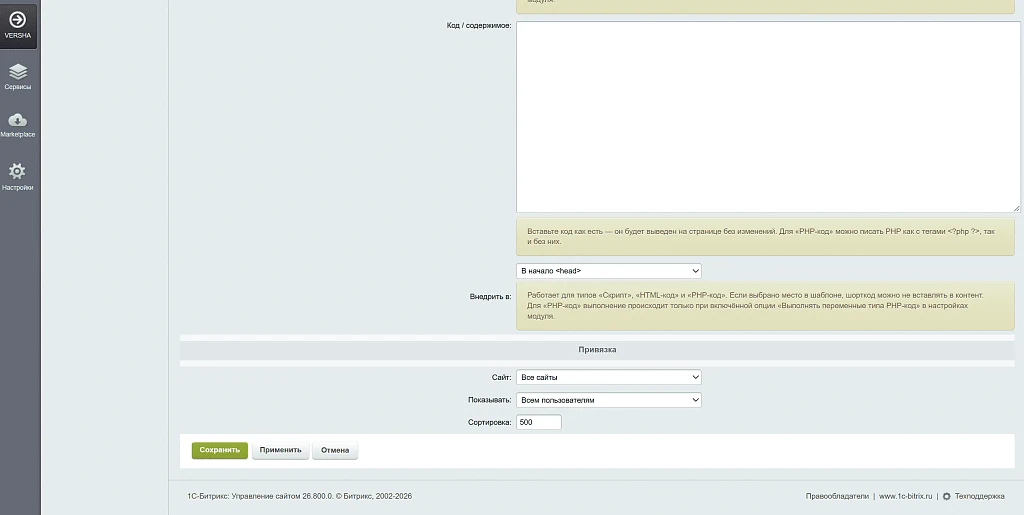The width and height of the screenshot is (1024, 515).
Task: Focus the Сортировка field showing 500
Action: 539,422
